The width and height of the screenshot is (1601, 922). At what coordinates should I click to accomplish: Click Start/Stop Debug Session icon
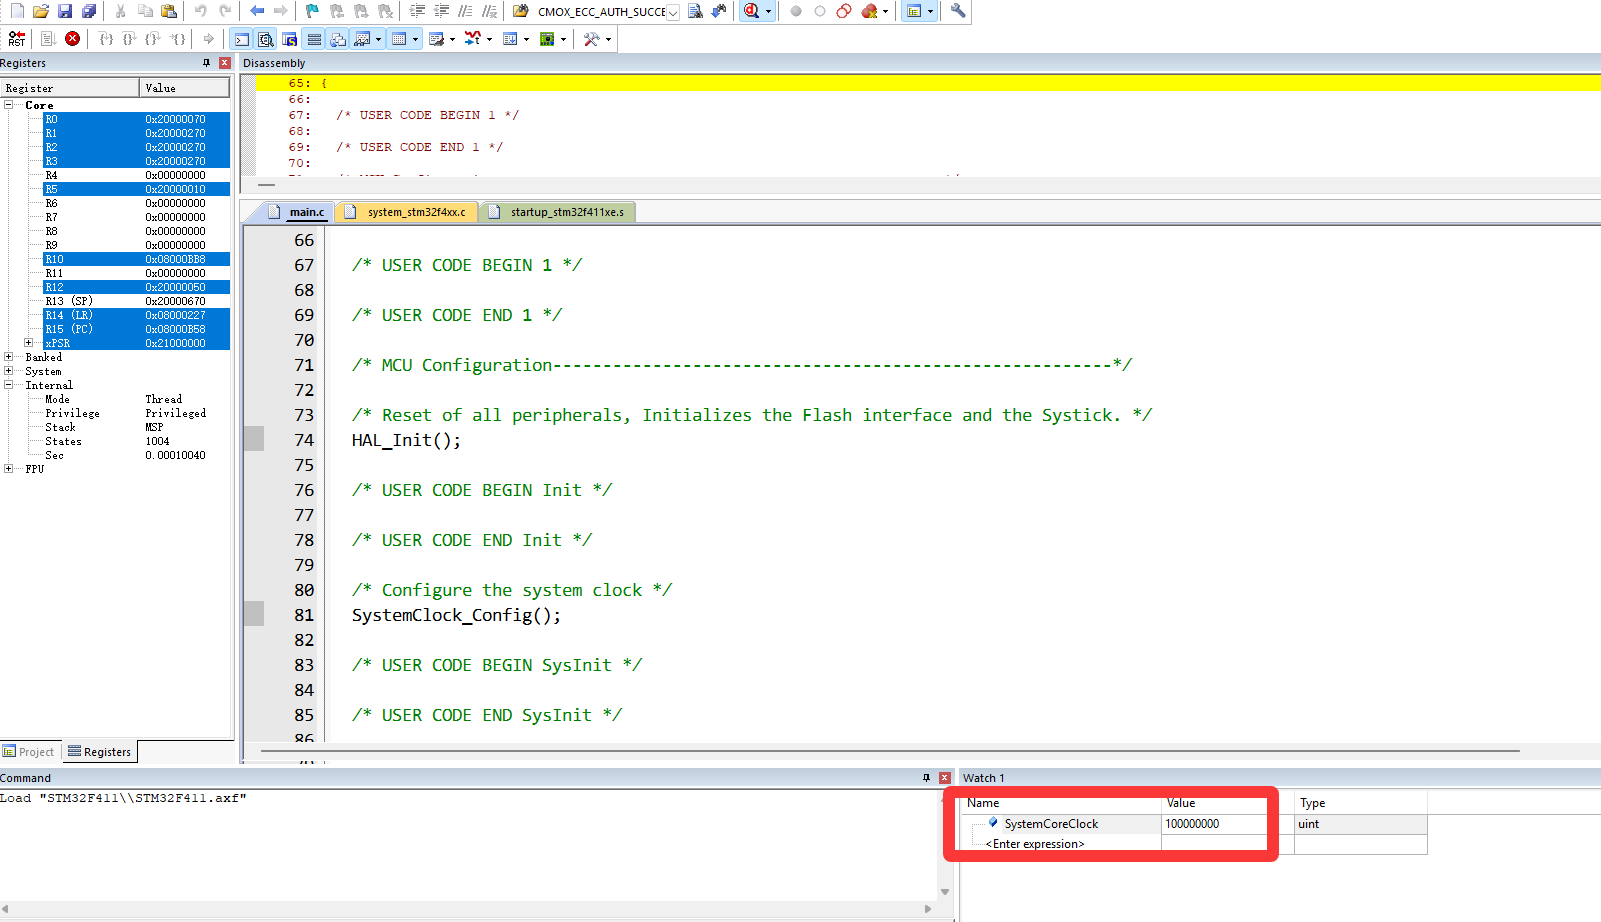751,11
